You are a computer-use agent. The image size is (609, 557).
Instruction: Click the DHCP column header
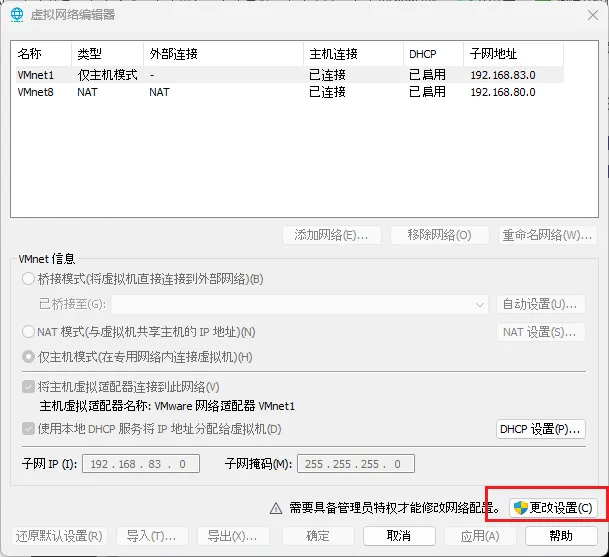coord(434,54)
